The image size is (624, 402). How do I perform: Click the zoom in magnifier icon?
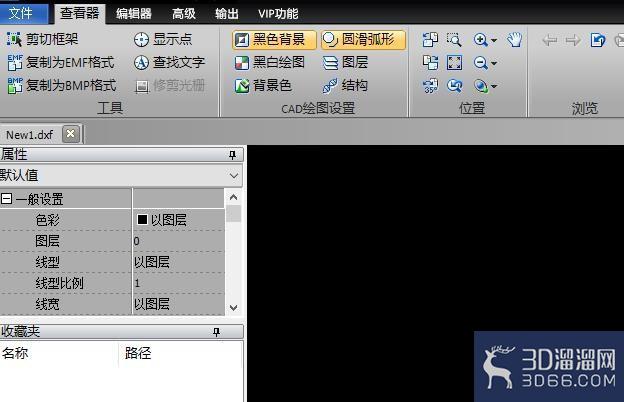click(480, 39)
